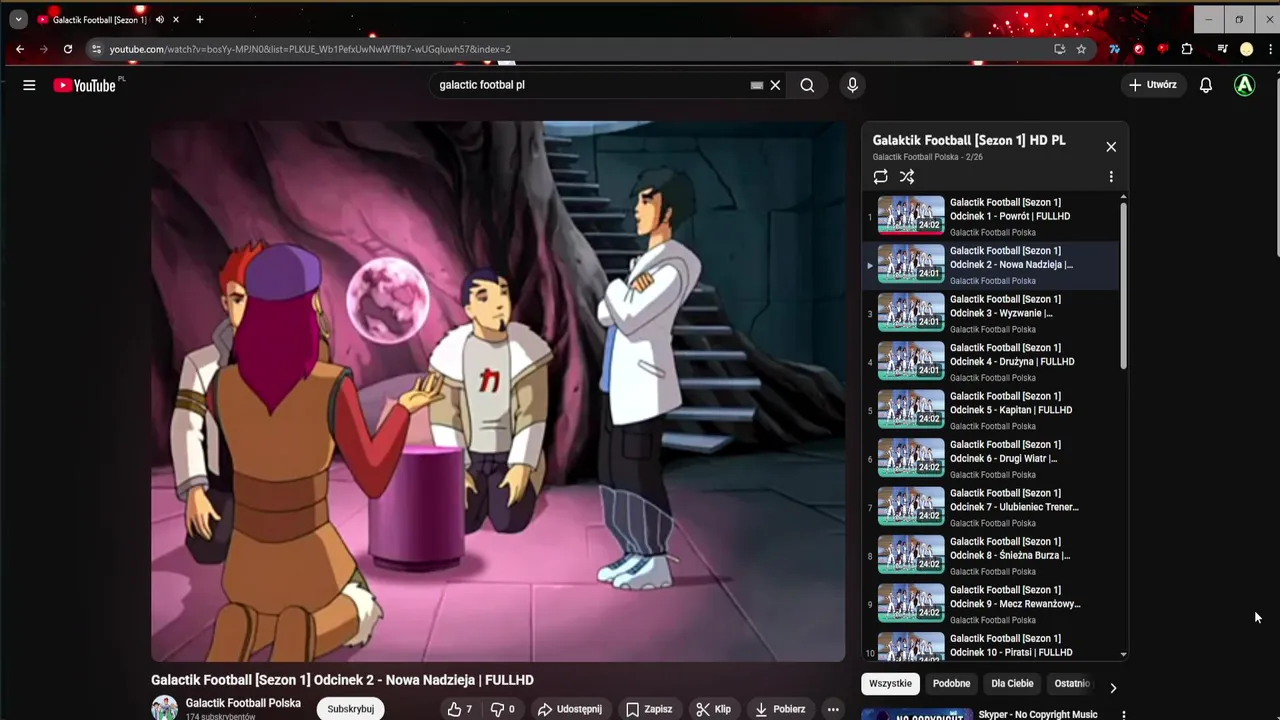The width and height of the screenshot is (1280, 720).
Task: Download the video with Pobierz
Action: tap(780, 709)
